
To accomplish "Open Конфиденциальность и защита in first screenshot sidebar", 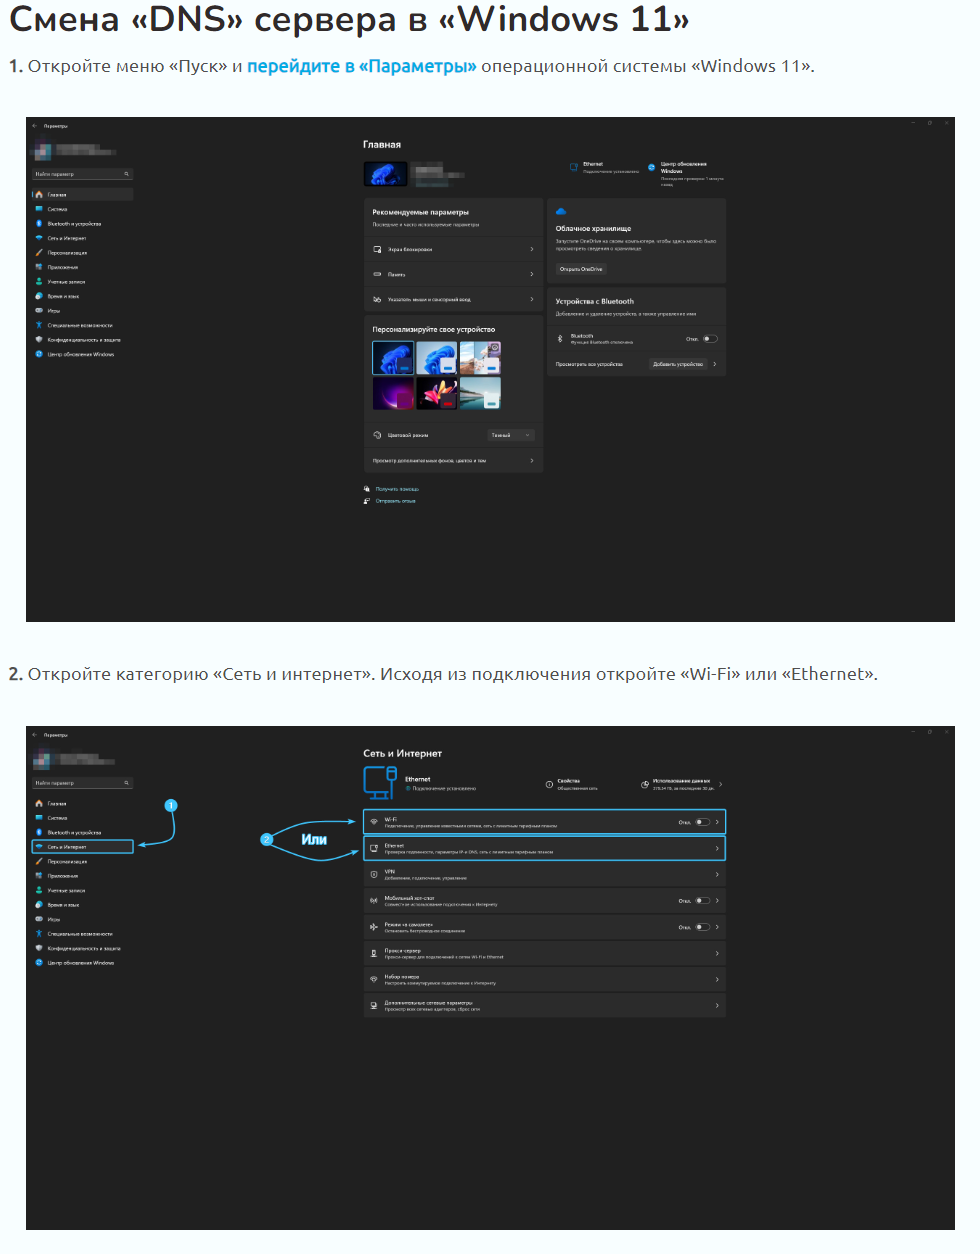I will tap(84, 340).
